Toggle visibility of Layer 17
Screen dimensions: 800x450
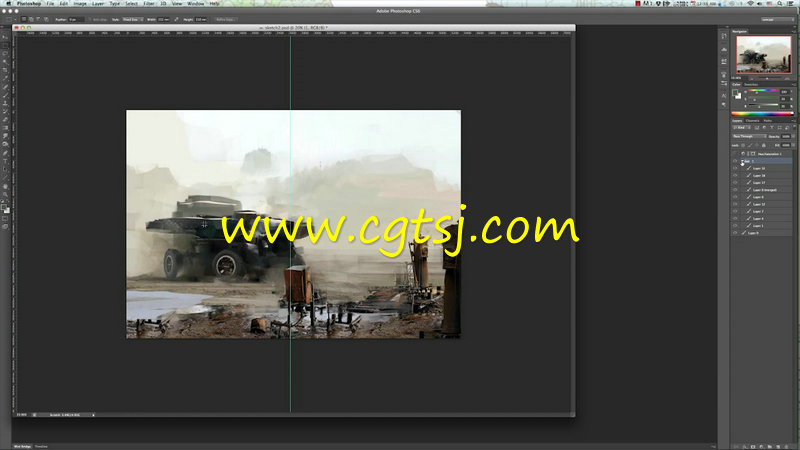point(735,183)
